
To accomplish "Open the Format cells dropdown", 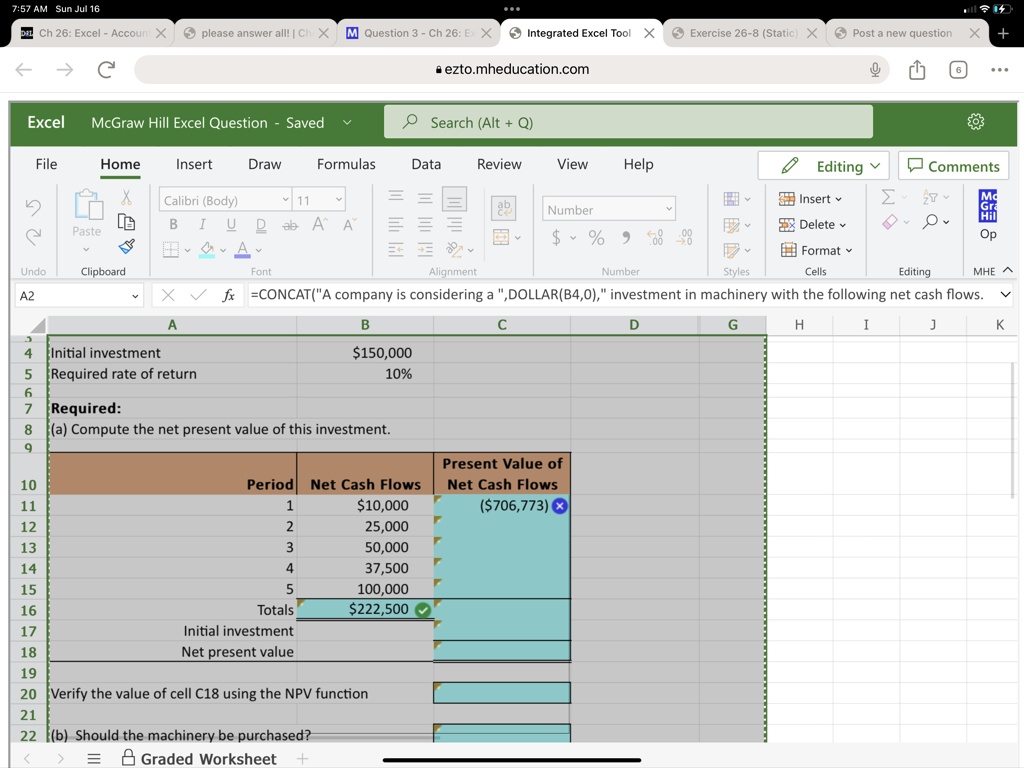I will [x=816, y=250].
